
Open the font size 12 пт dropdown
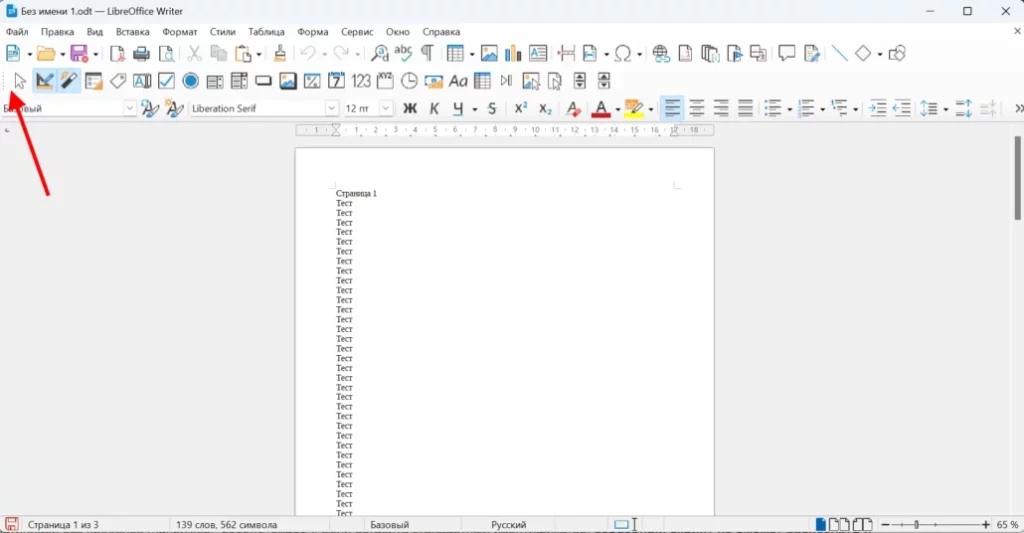tap(387, 108)
